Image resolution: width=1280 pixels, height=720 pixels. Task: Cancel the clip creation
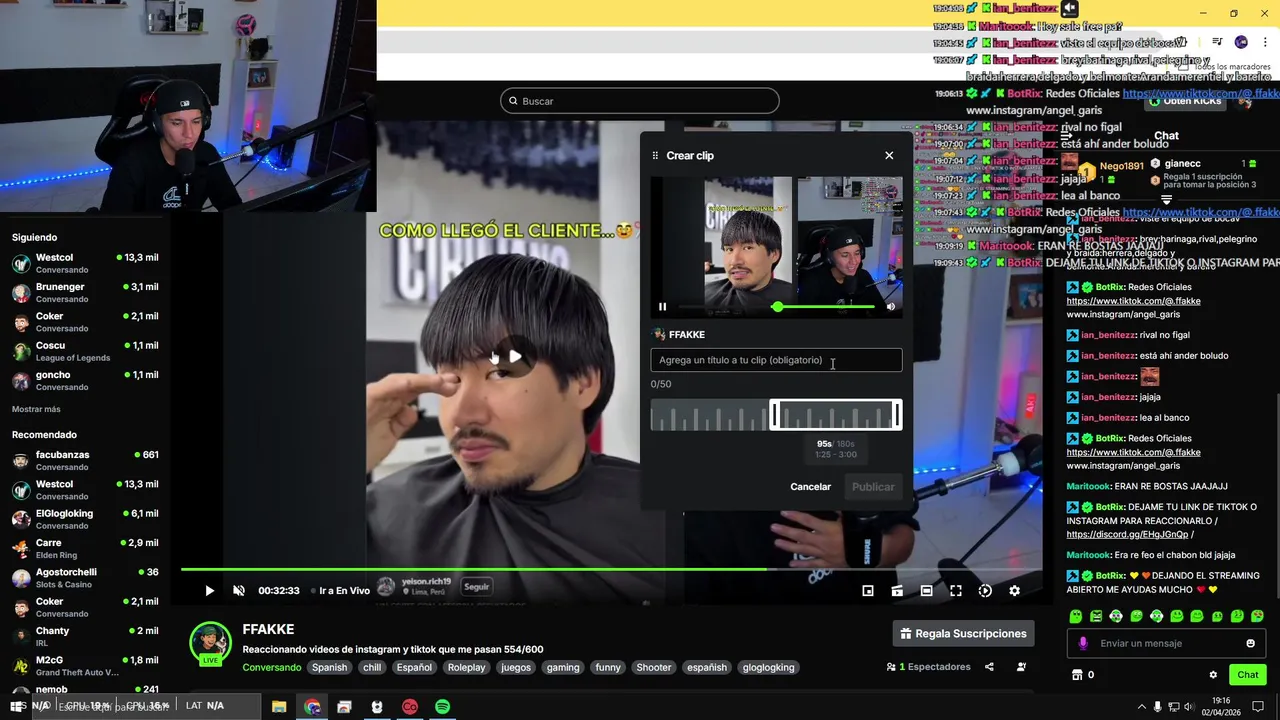811,487
